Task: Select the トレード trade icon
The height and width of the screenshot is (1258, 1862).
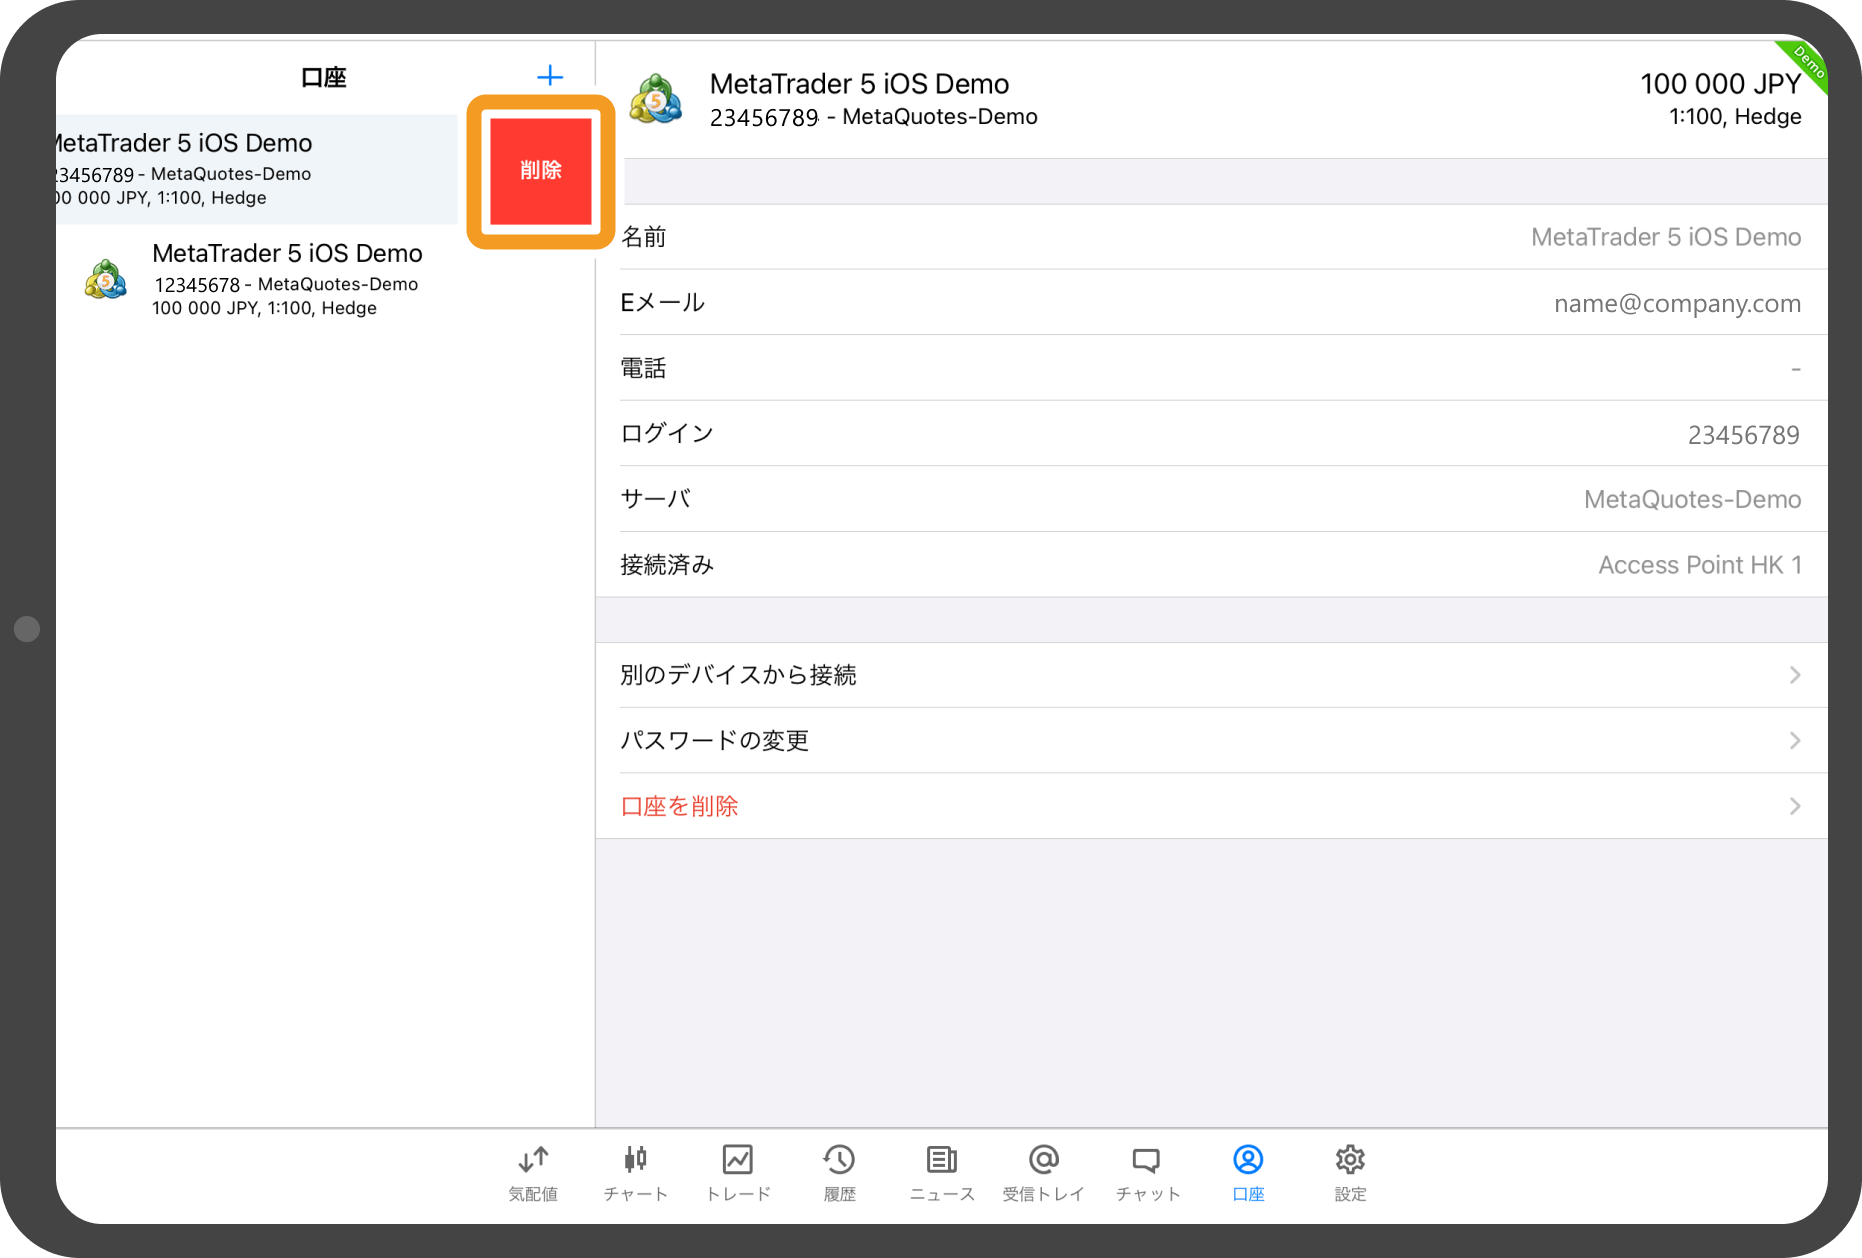Action: (x=738, y=1172)
